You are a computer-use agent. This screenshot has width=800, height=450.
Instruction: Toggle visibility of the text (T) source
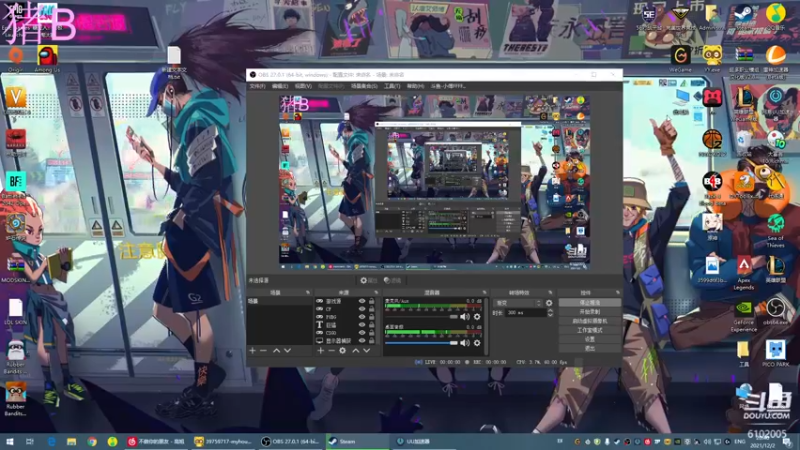pos(362,324)
